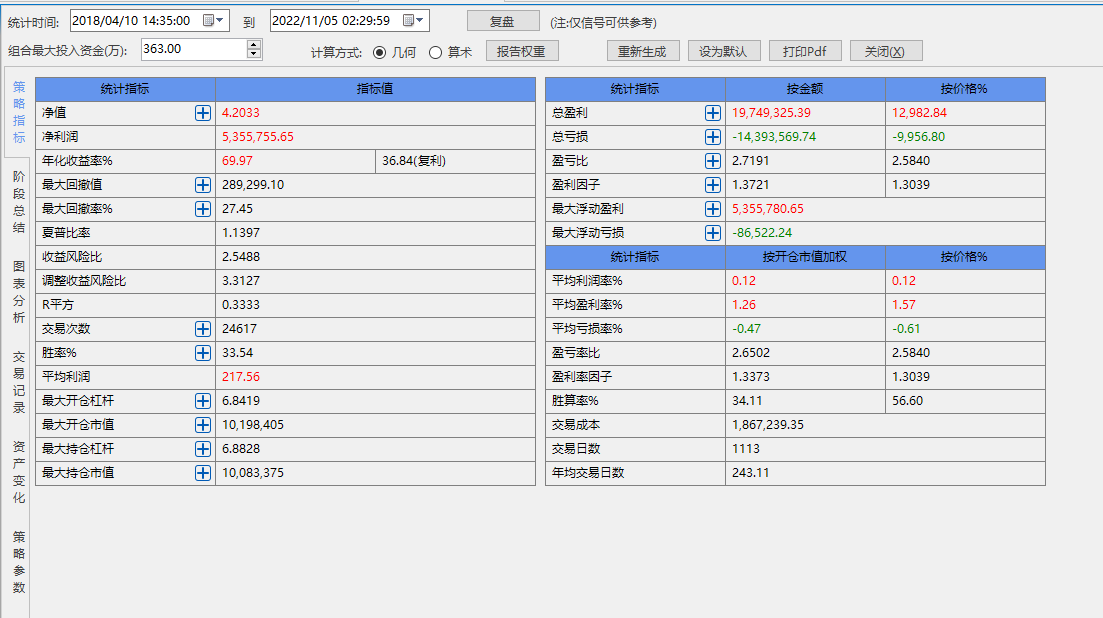Image resolution: width=1103 pixels, height=618 pixels.
Task: Open the 交易记录 side tab
Action: (x=18, y=381)
